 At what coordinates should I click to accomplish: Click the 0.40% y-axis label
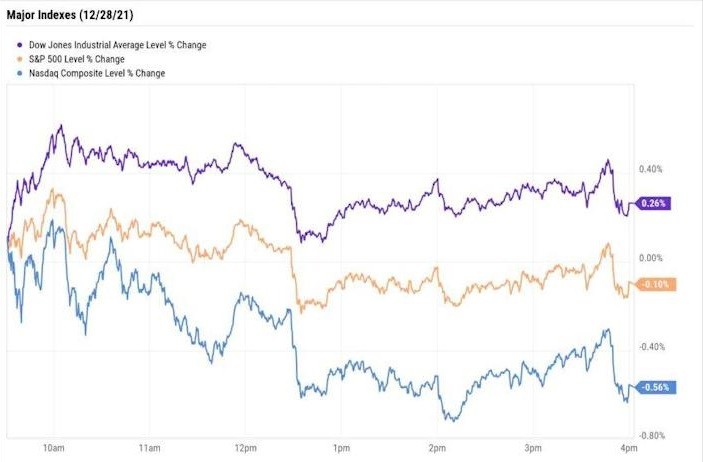pos(651,170)
